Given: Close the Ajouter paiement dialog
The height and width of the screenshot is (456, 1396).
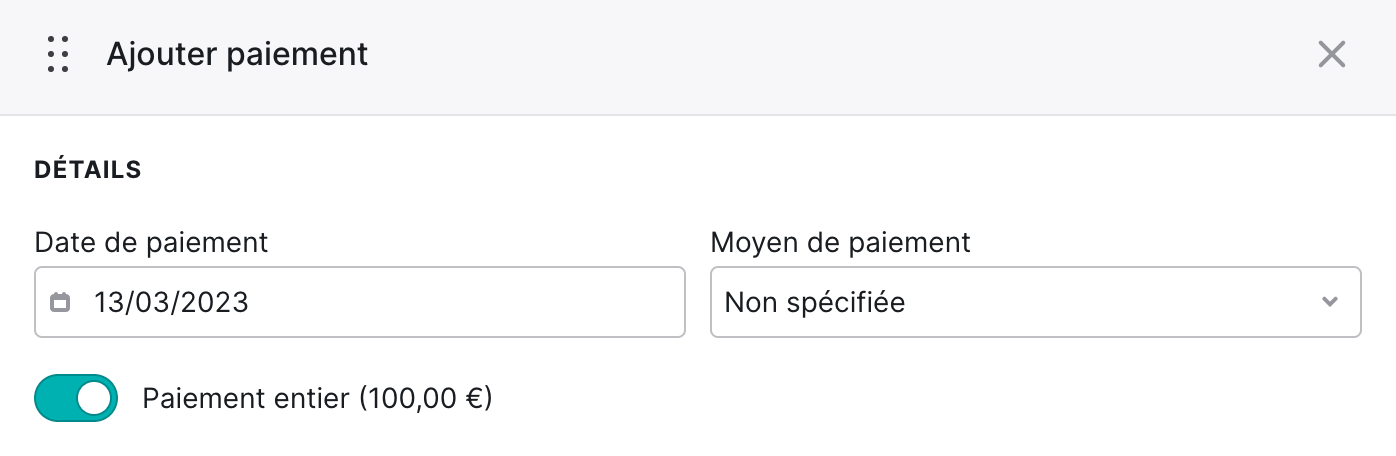Looking at the screenshot, I should [1331, 54].
